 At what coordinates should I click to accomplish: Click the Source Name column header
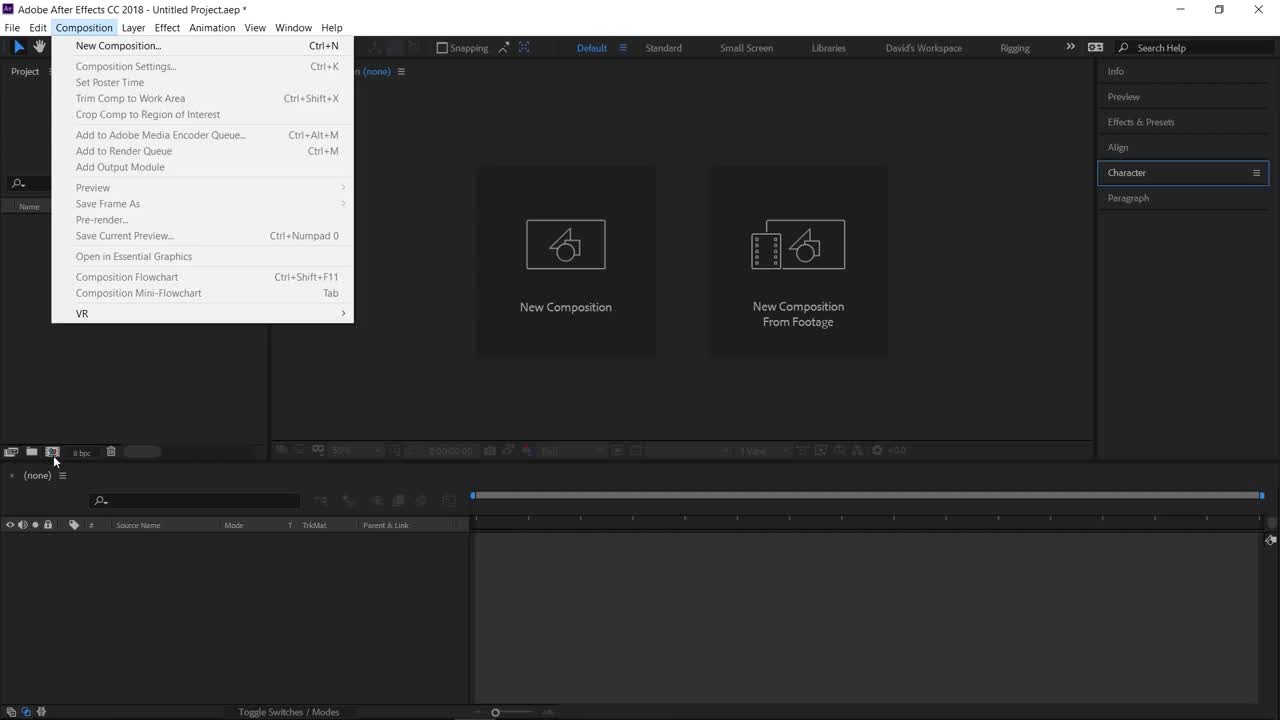138,525
